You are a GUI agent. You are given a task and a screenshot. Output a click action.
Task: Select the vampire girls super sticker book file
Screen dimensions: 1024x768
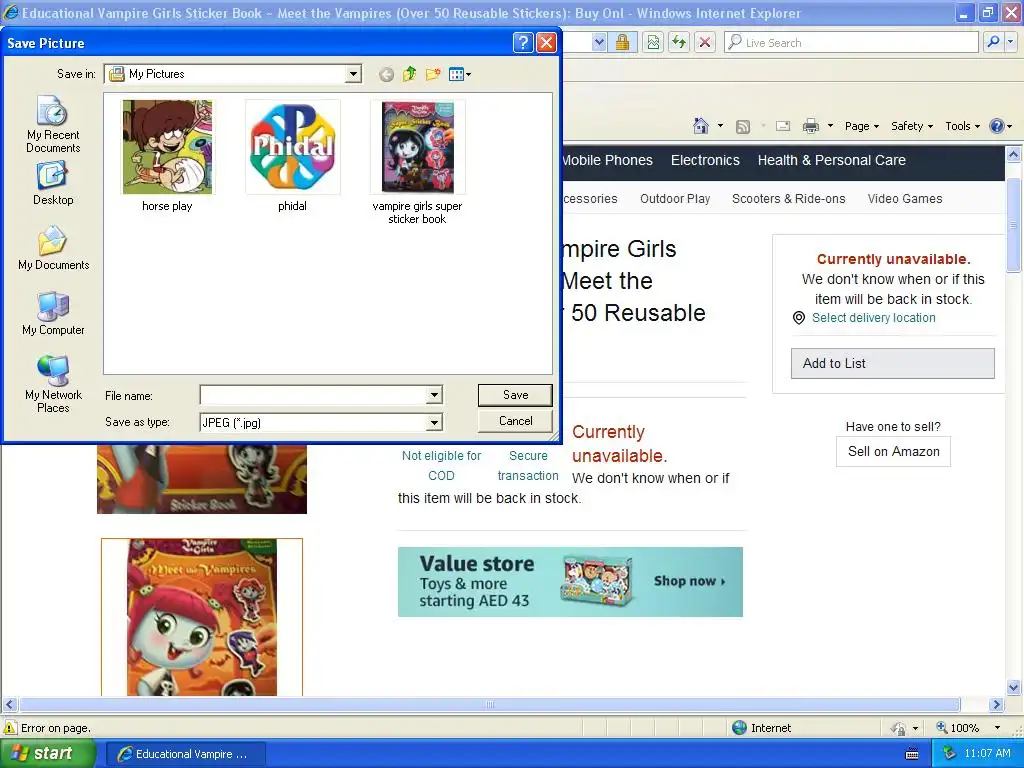click(x=417, y=162)
